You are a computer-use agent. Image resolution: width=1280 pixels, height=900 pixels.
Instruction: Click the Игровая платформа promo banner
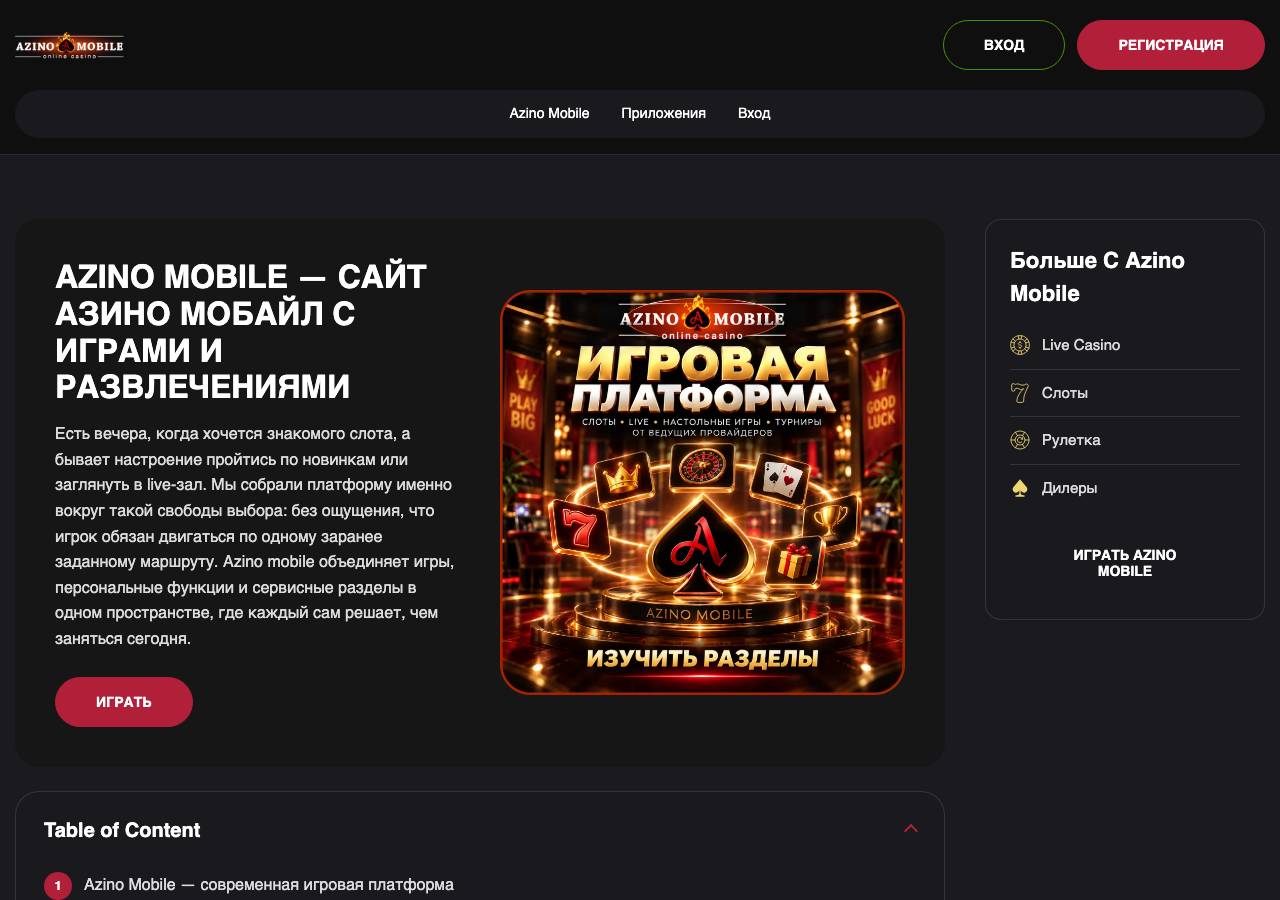(702, 492)
